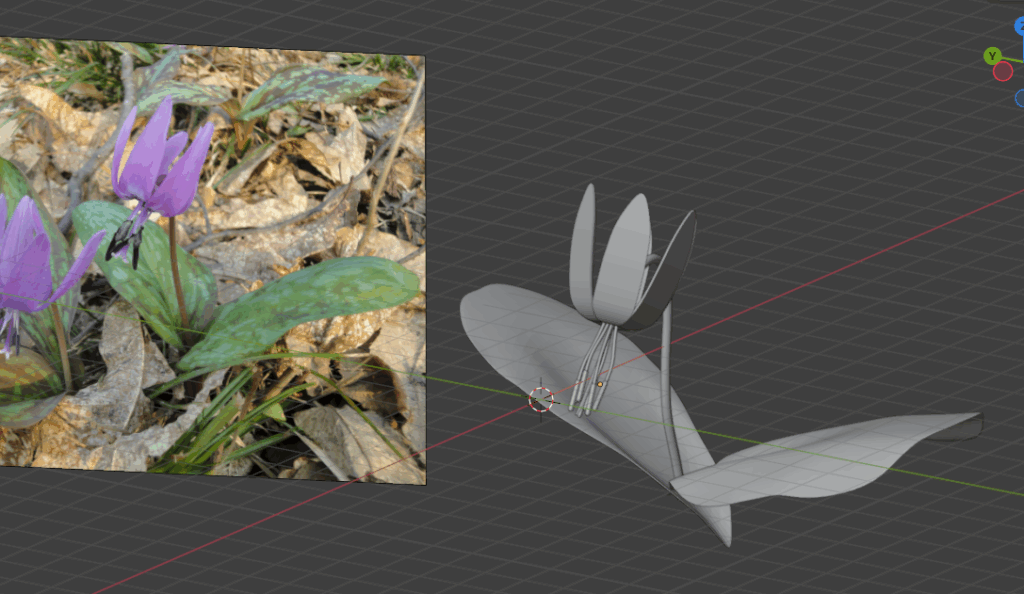Click the orange object origin dot
The image size is (1024, 594).
tap(599, 383)
